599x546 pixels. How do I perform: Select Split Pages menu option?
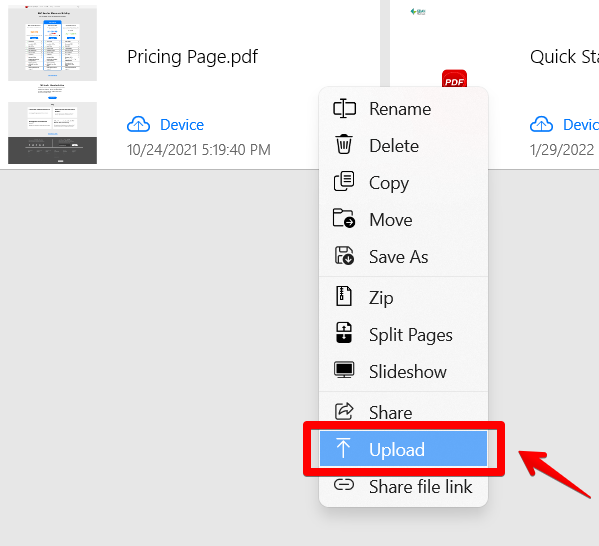click(x=403, y=335)
